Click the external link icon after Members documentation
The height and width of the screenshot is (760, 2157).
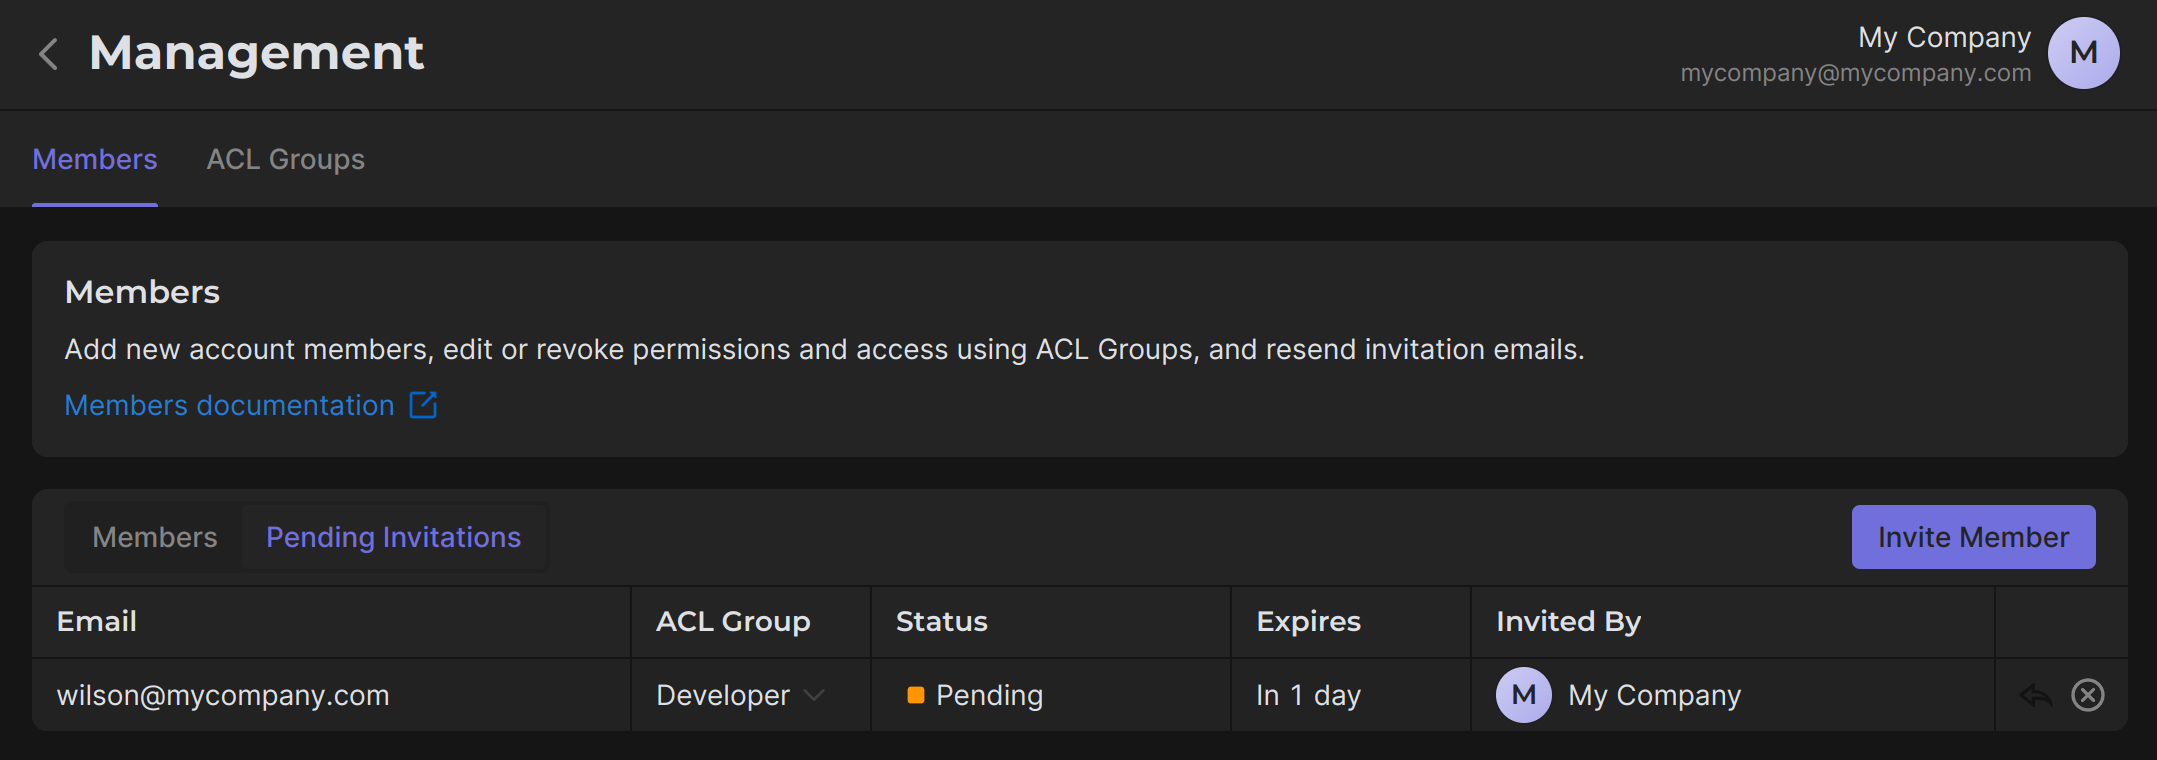click(x=423, y=405)
